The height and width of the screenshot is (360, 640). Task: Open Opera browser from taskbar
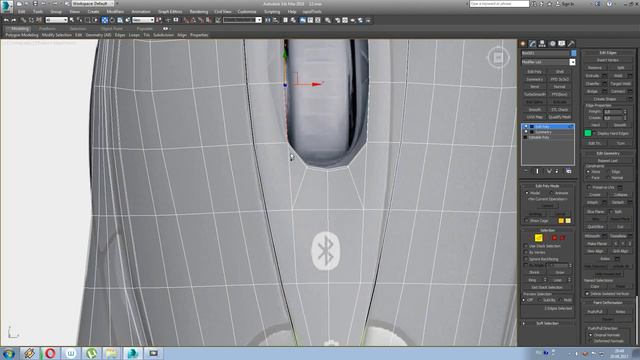pyautogui.click(x=50, y=353)
